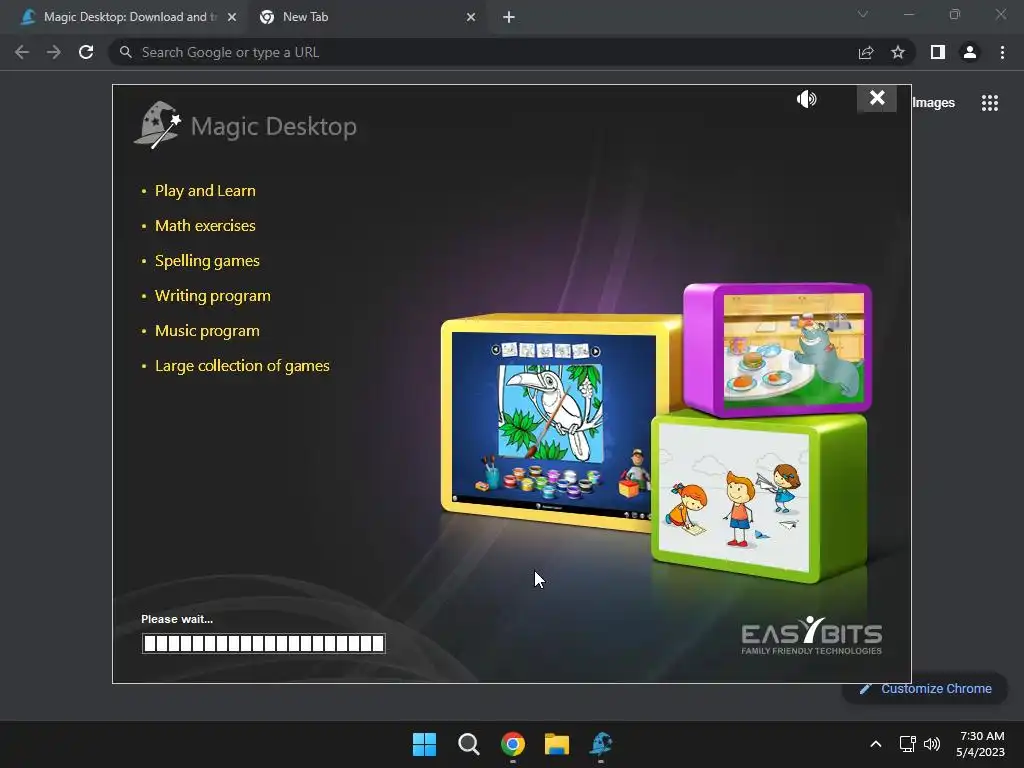Open the Images link in Chrome
This screenshot has width=1024, height=768.
pyautogui.click(x=933, y=103)
